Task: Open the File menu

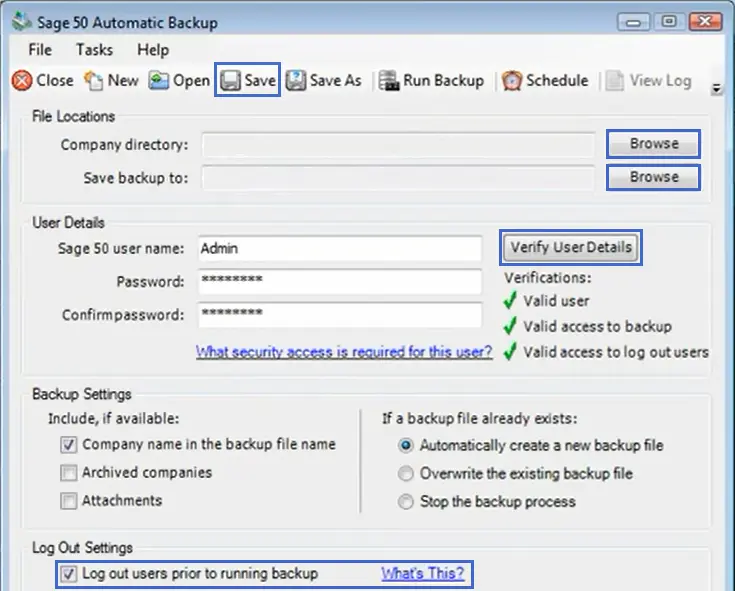Action: click(x=40, y=50)
